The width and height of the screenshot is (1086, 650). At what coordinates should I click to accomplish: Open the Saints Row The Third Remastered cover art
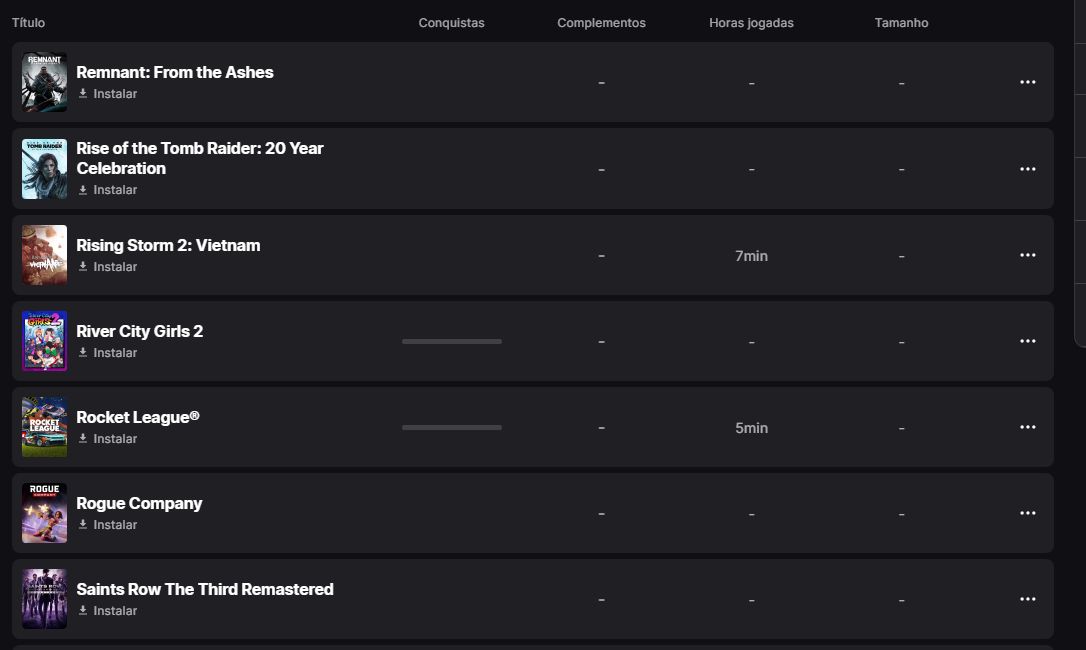coord(44,599)
